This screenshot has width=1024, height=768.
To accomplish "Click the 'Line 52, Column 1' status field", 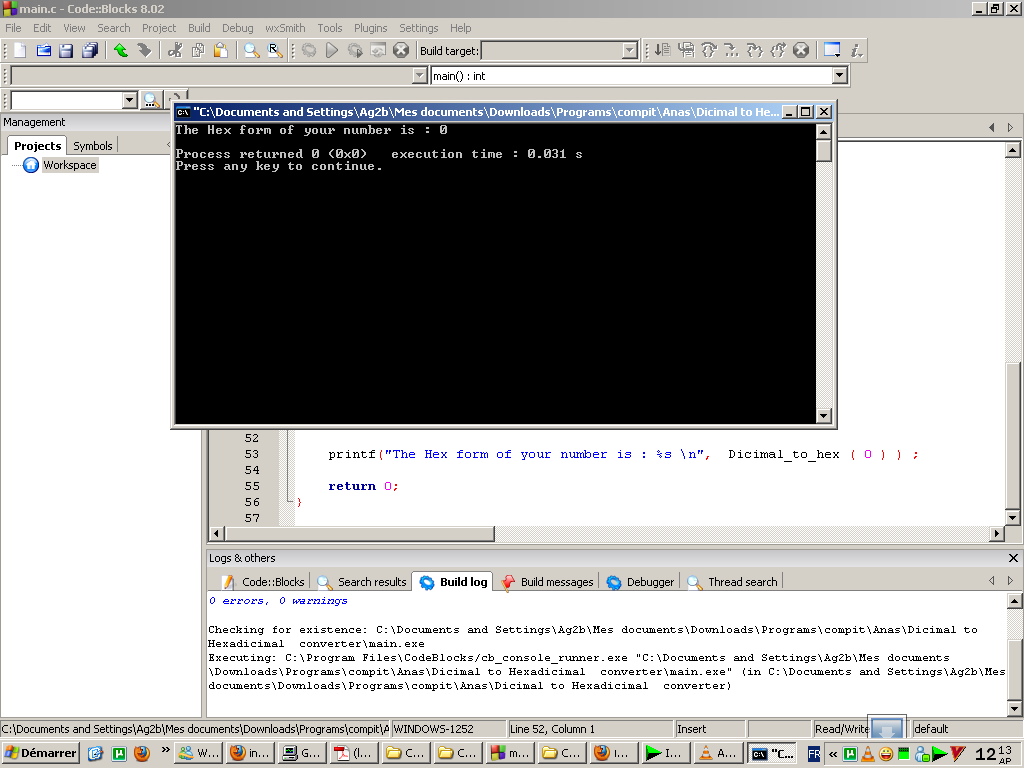I will tap(590, 729).
